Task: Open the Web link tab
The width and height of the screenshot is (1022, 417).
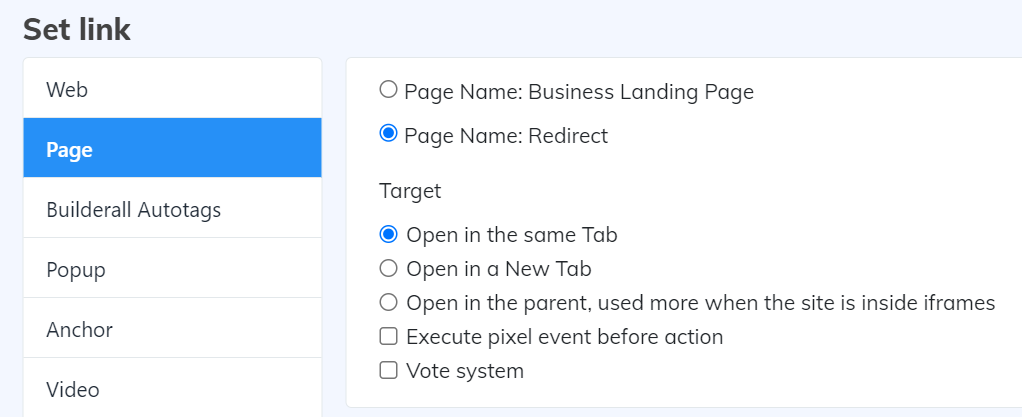Action: click(172, 89)
